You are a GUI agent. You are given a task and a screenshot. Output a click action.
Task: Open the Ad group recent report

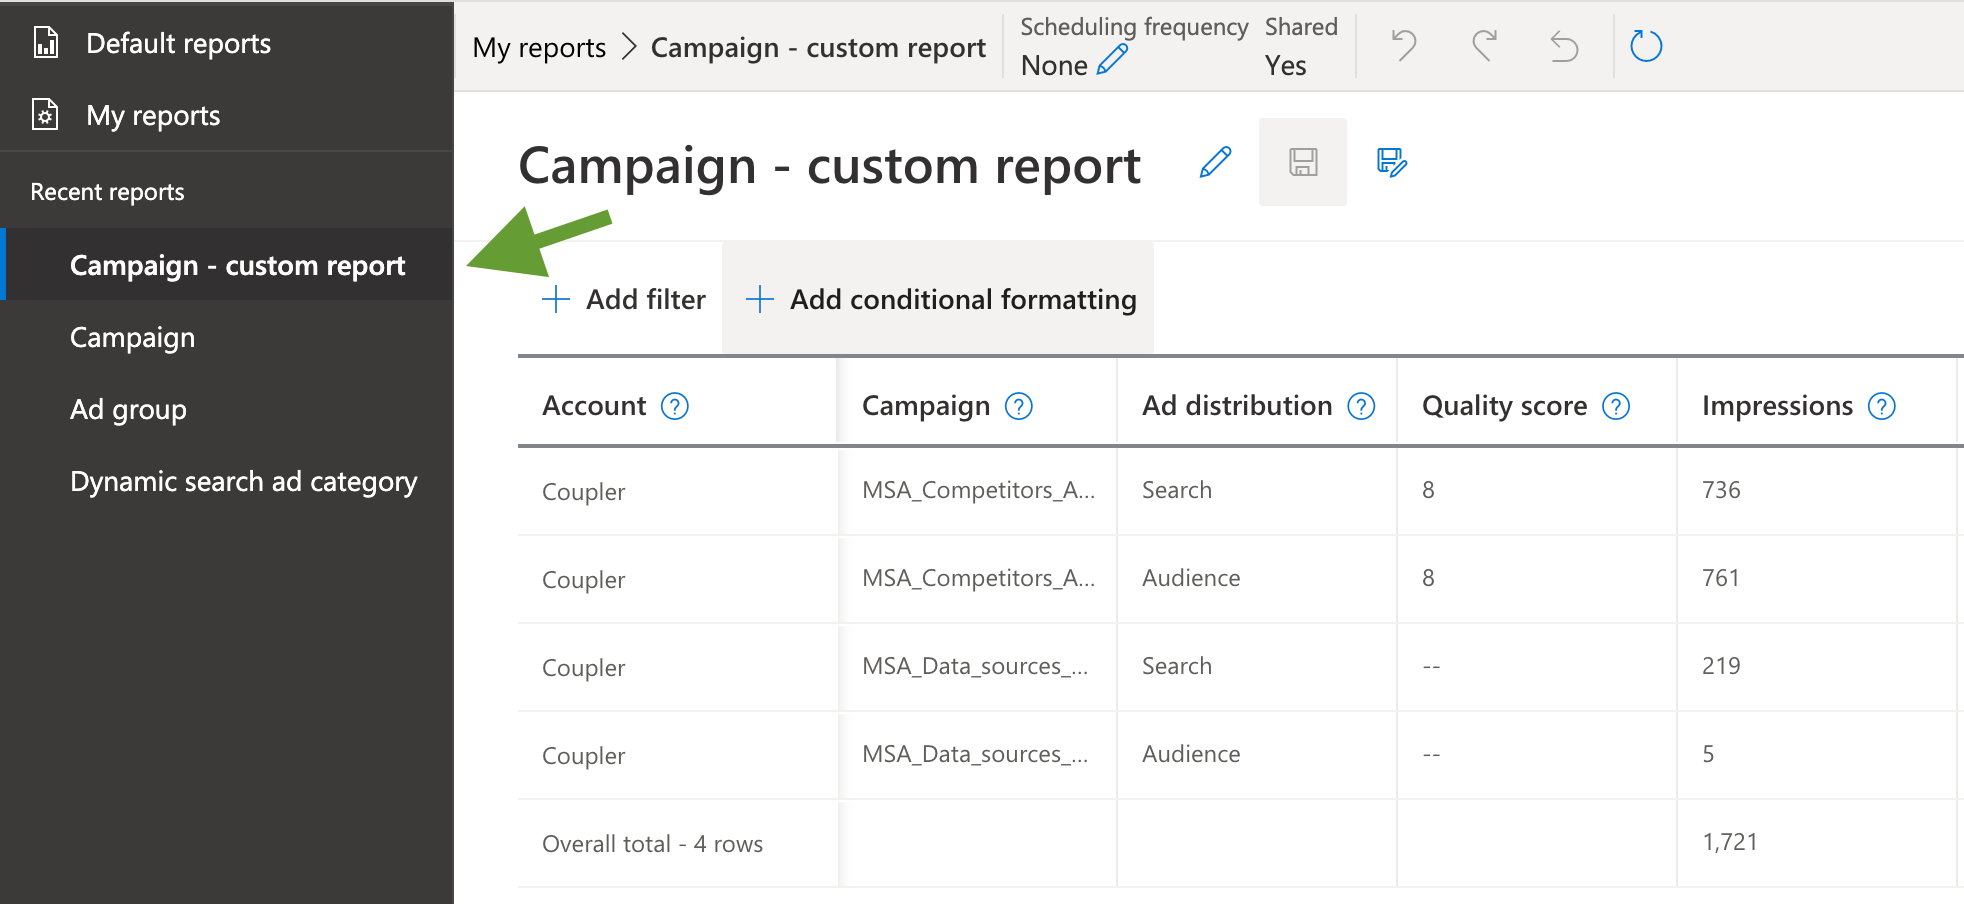click(128, 409)
